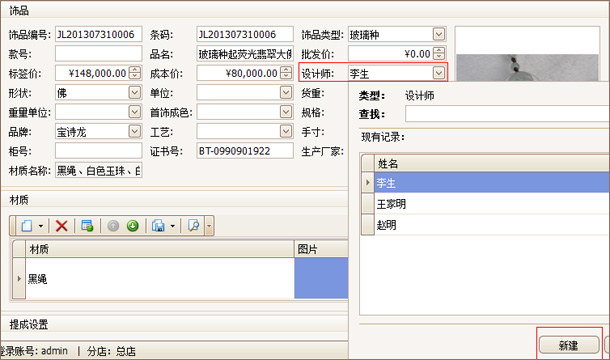Click the 查找 search field in designer popup
610x360 pixels.
507,114
